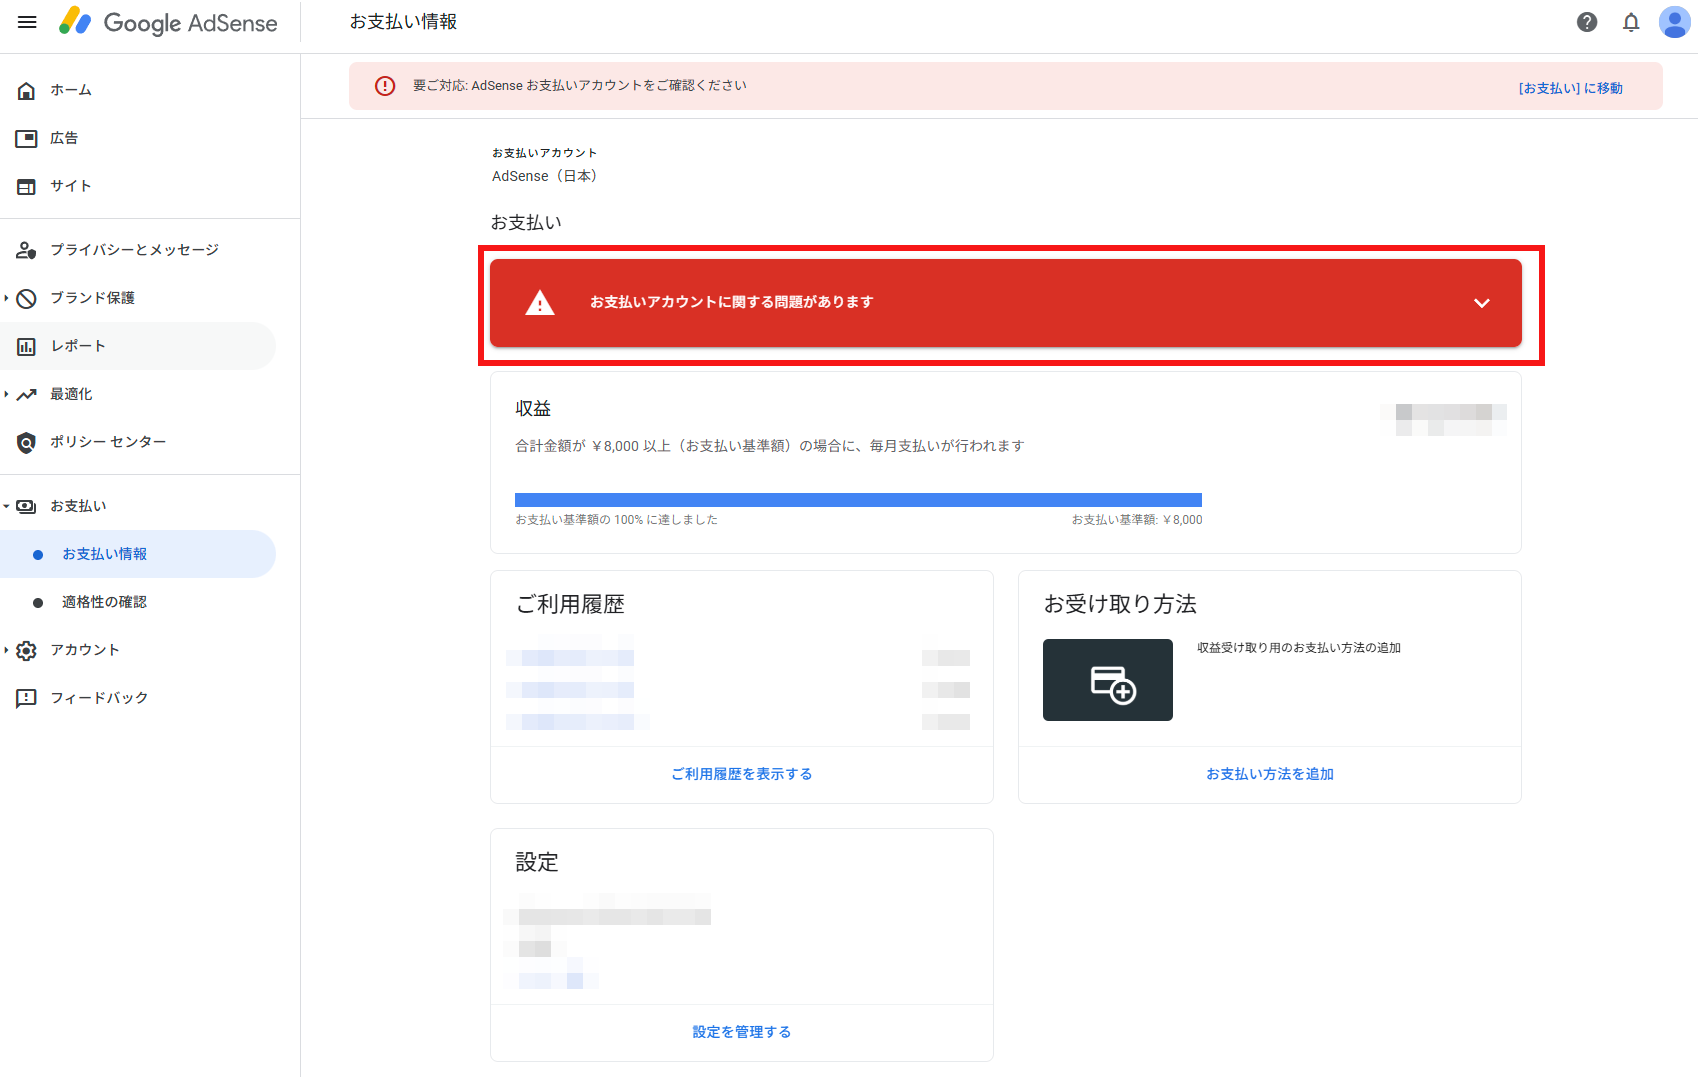Click the レポート chart icon

click(27, 346)
